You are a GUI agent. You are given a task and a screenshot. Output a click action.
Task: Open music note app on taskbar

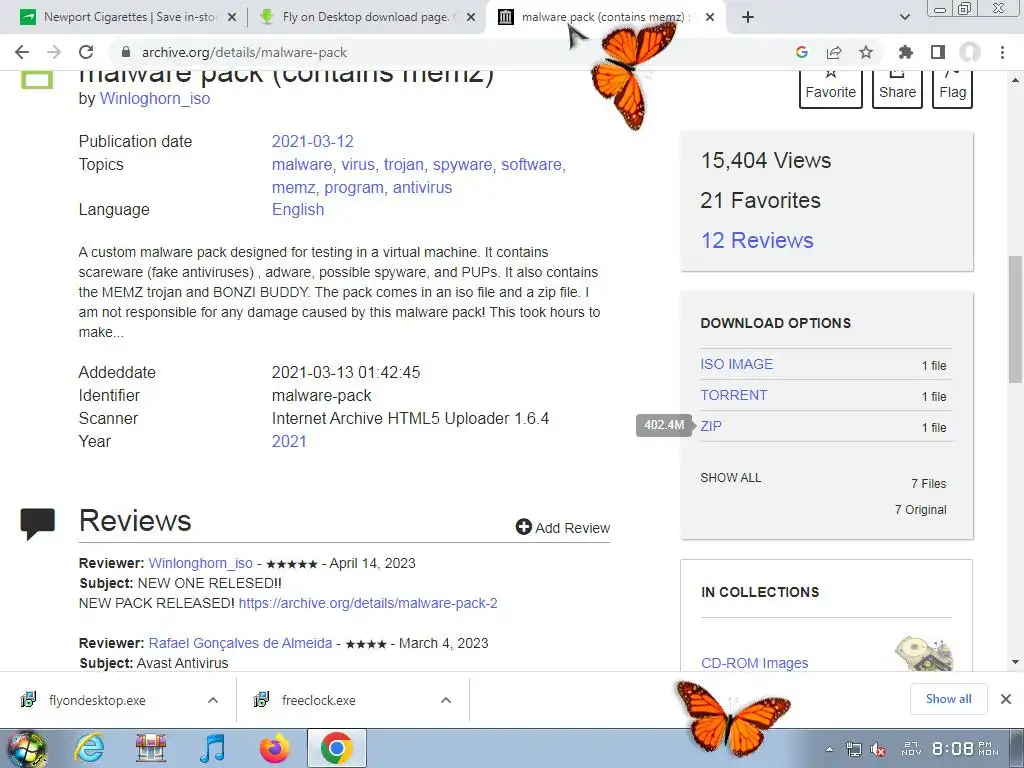(x=212, y=748)
